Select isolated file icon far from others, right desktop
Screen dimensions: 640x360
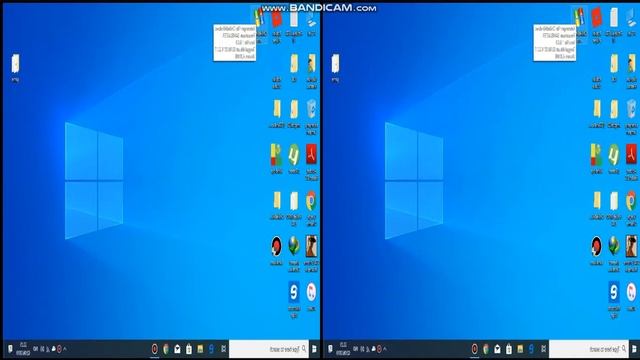335,64
